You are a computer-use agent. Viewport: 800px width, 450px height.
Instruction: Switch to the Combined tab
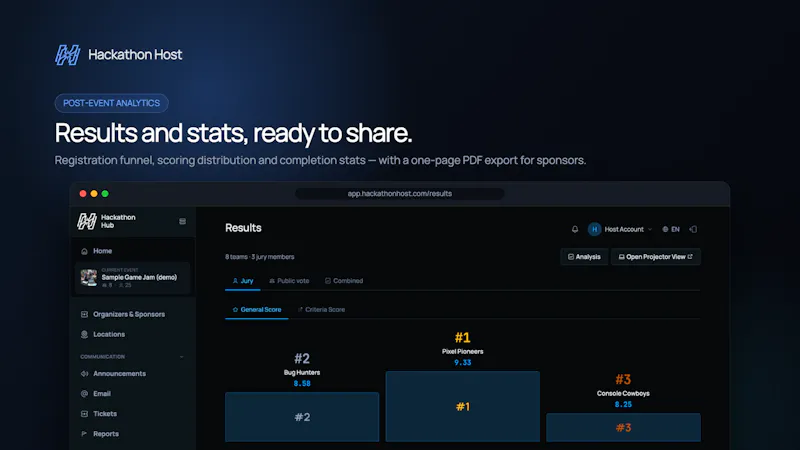[344, 281]
